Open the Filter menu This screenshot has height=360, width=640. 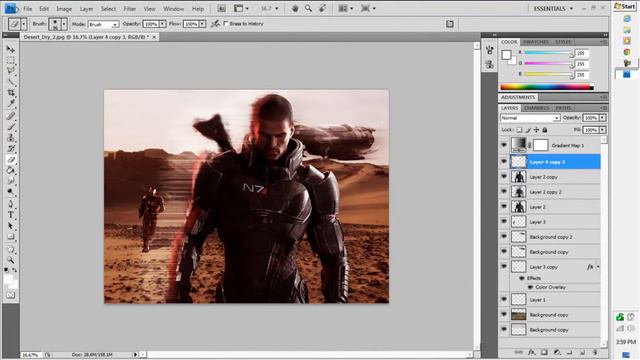pos(129,9)
